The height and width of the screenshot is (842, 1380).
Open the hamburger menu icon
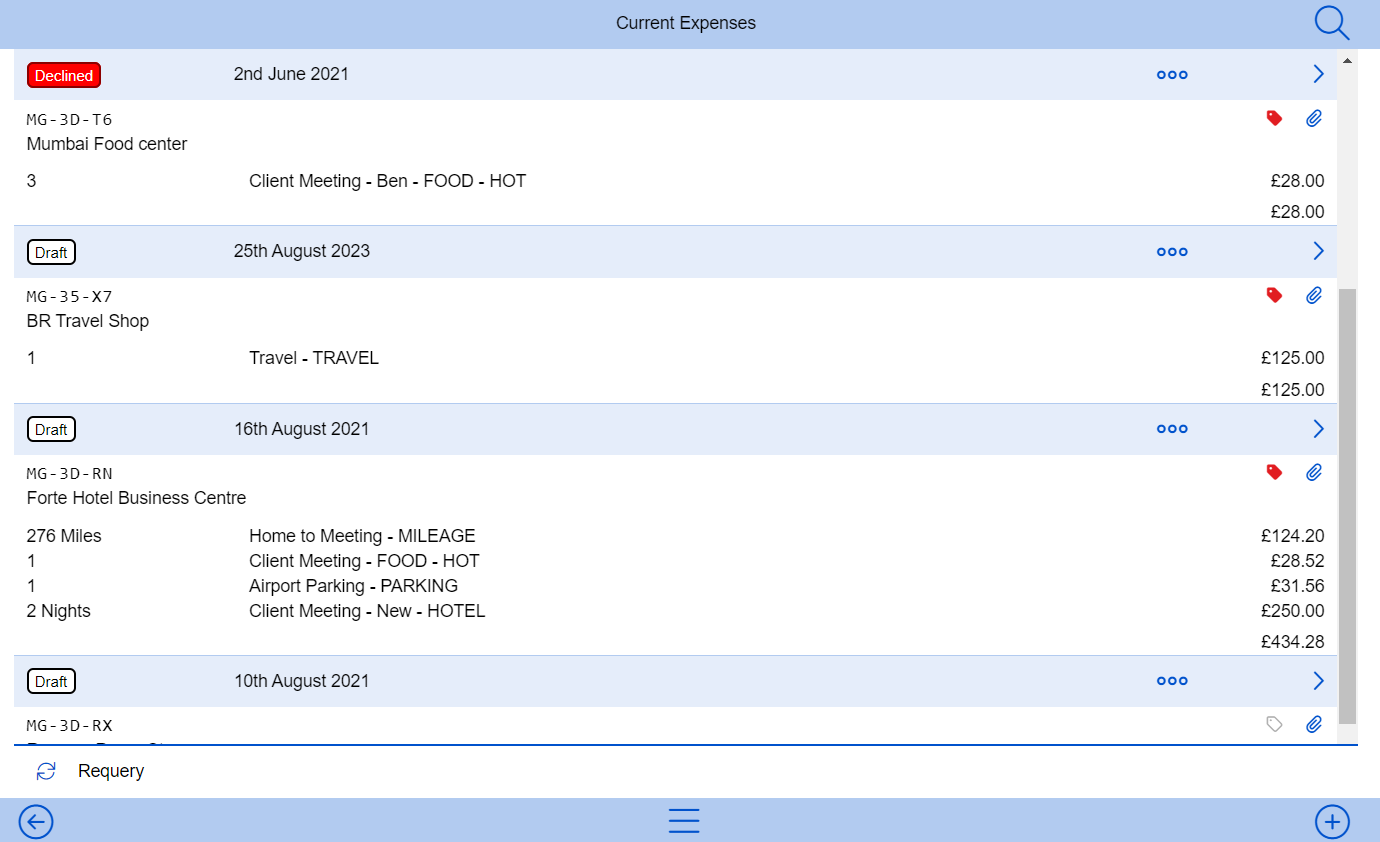tap(684, 821)
